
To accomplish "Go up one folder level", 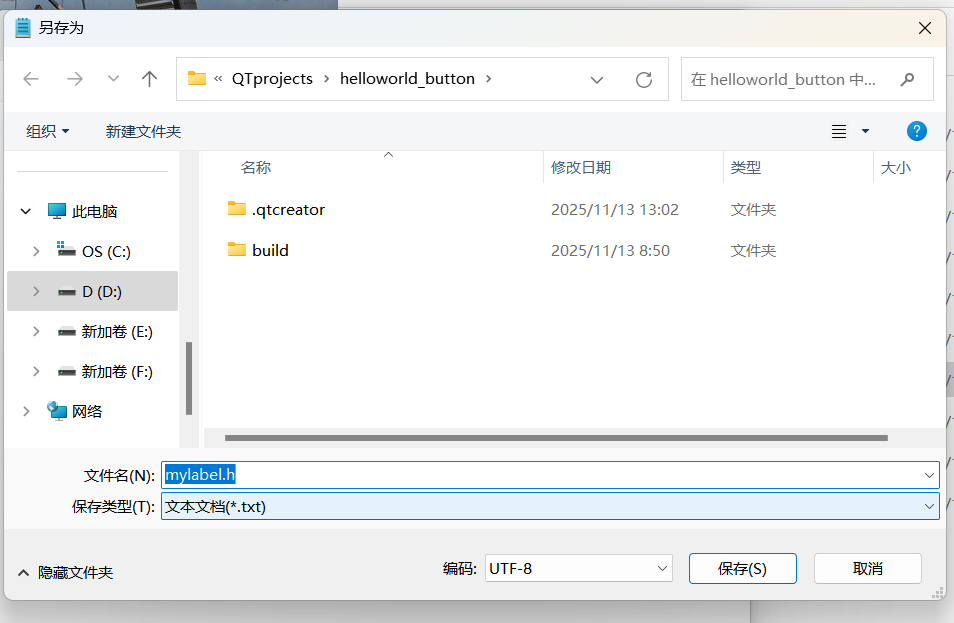I will (149, 79).
